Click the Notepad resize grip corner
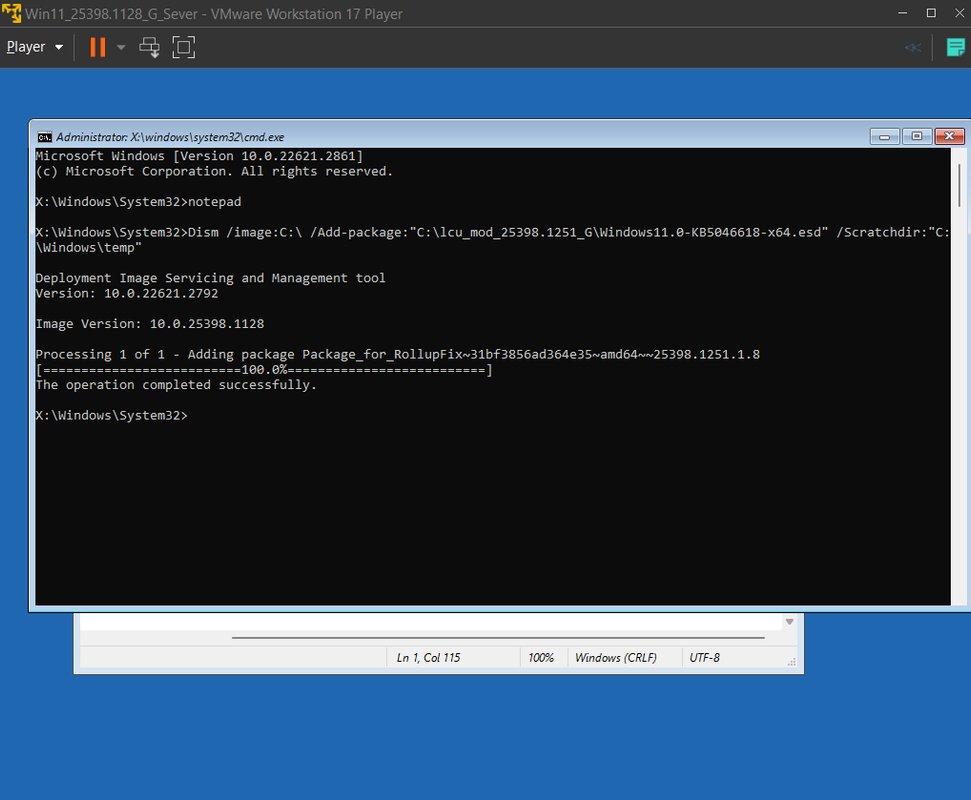971x800 pixels. coord(791,662)
